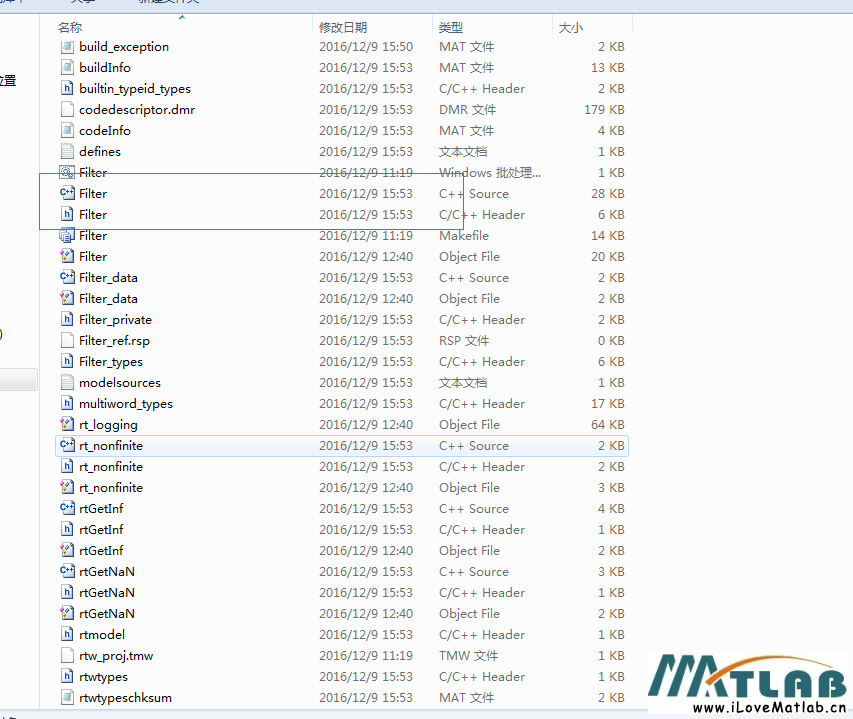853x719 pixels.
Task: Select the defines text document icon
Action: tap(67, 152)
